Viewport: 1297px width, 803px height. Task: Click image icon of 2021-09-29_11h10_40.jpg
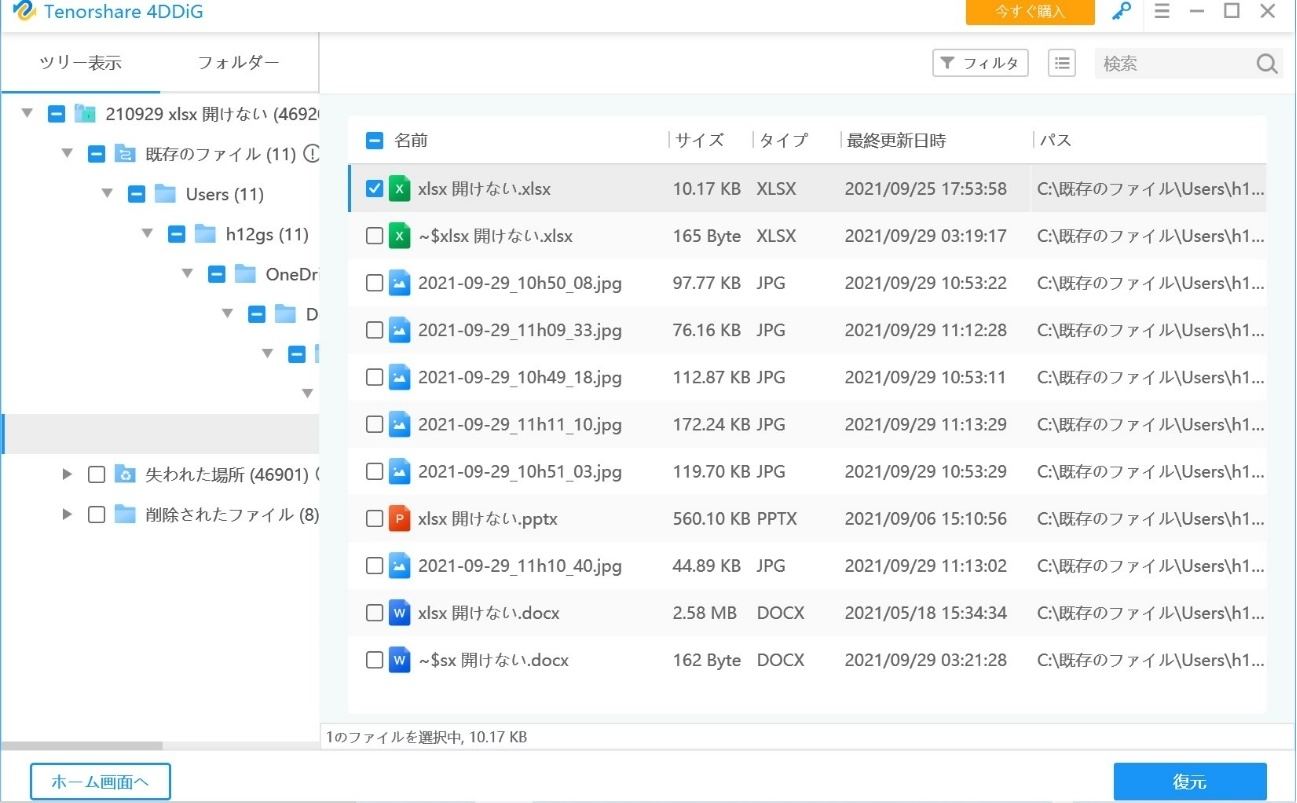[x=400, y=566]
